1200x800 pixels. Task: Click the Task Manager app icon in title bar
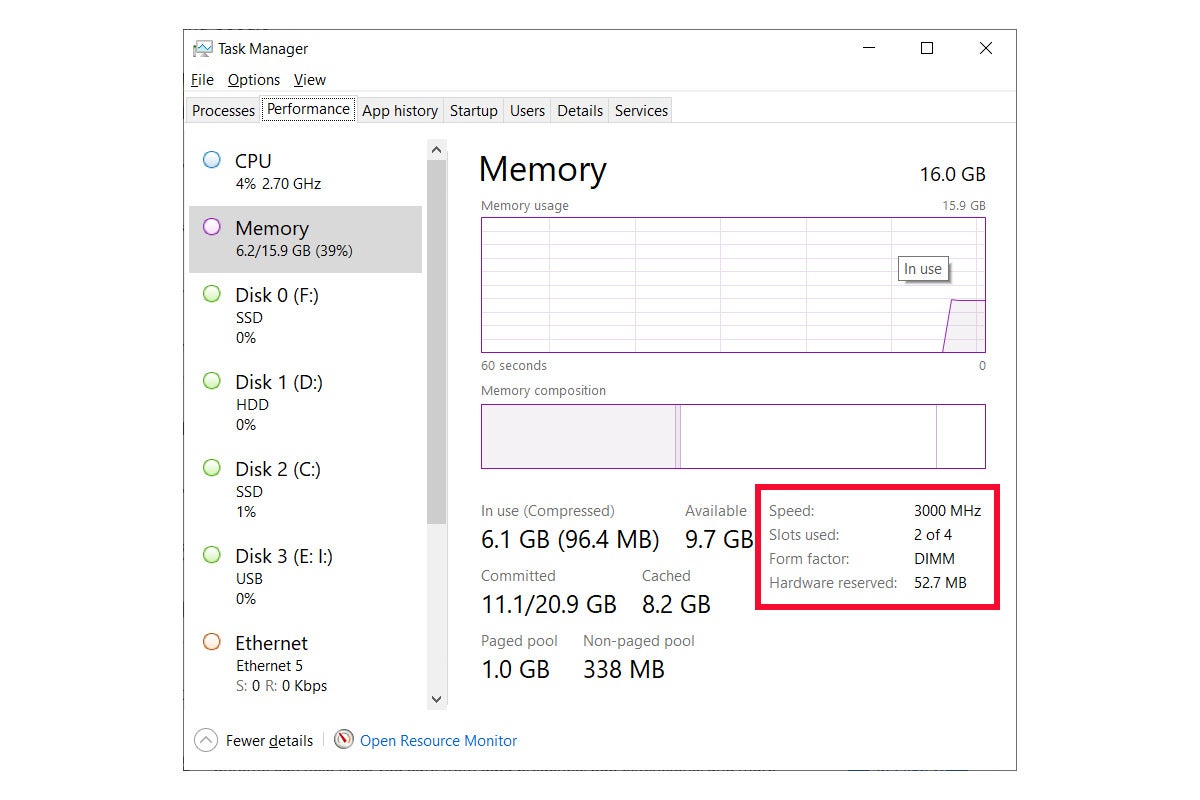click(203, 49)
